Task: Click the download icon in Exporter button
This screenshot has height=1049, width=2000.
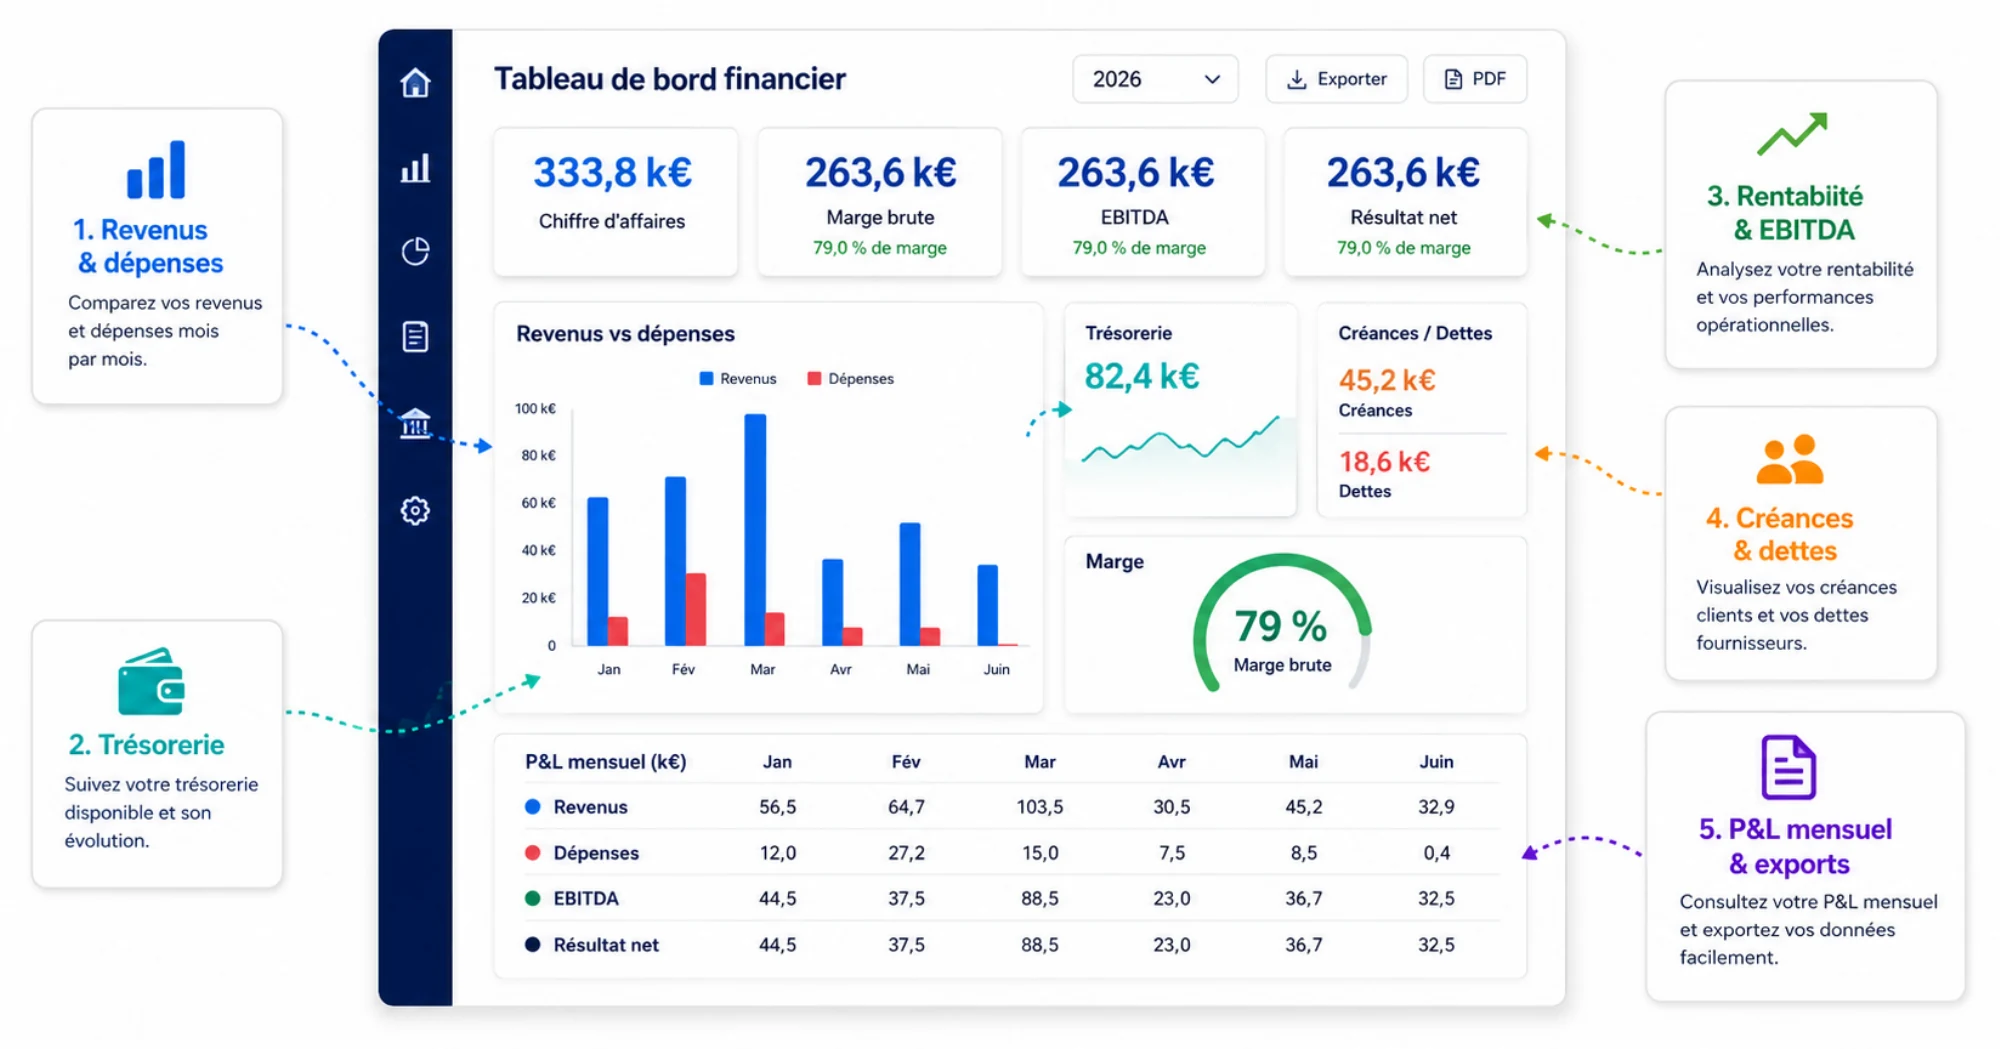Action: [x=1296, y=79]
